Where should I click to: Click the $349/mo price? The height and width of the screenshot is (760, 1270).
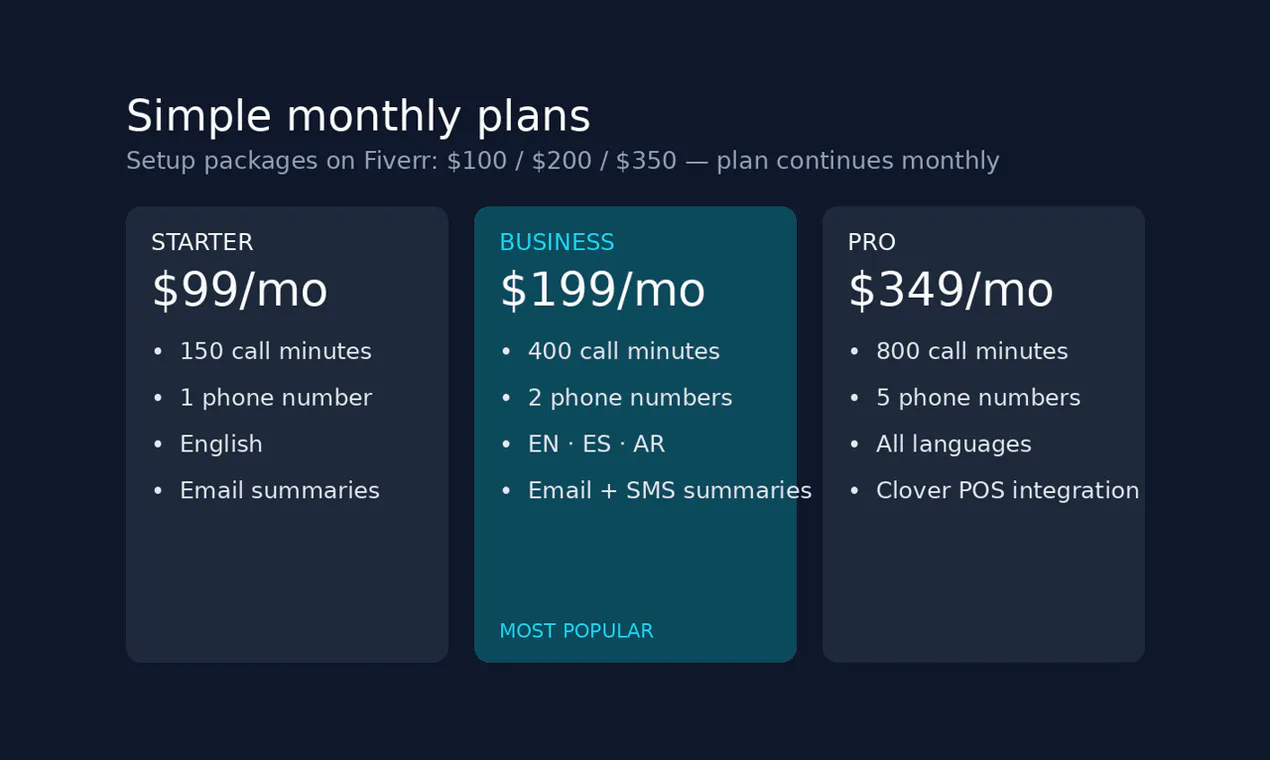(950, 291)
